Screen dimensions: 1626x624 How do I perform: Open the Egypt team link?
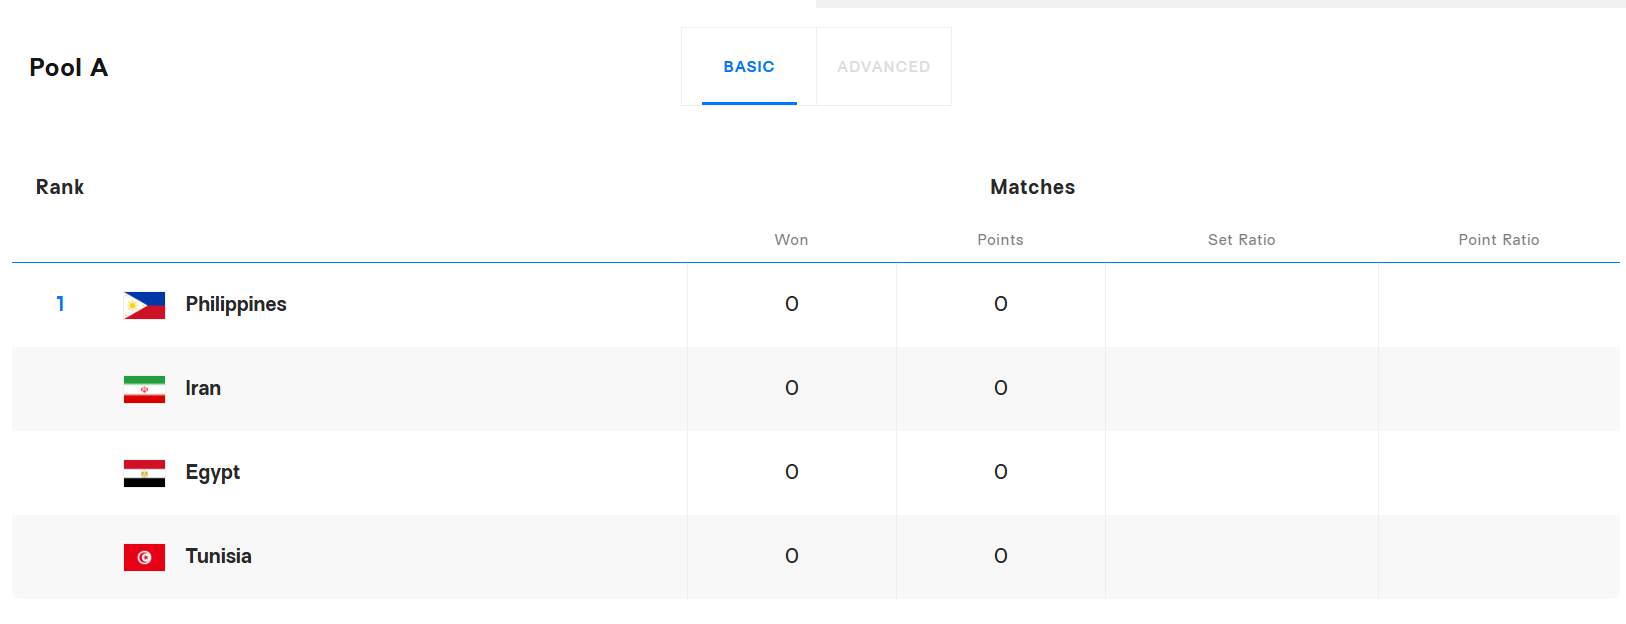pyautogui.click(x=213, y=473)
